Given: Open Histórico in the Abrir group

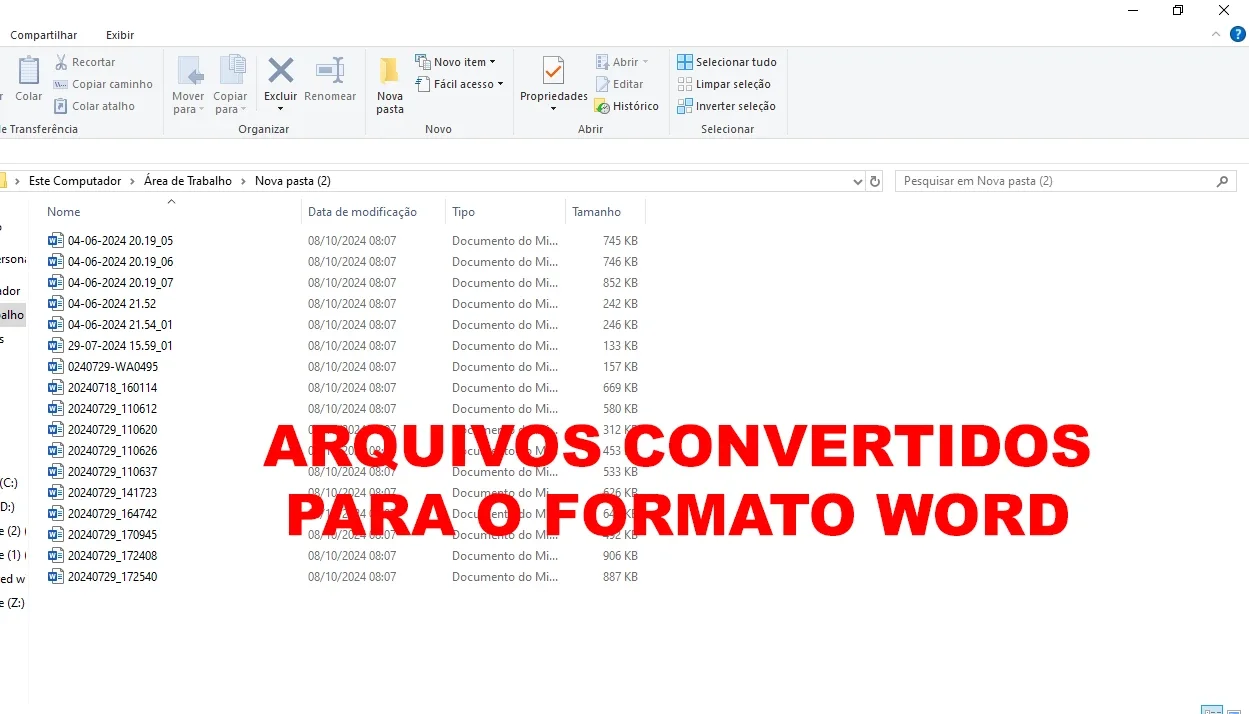Looking at the screenshot, I should 626,106.
